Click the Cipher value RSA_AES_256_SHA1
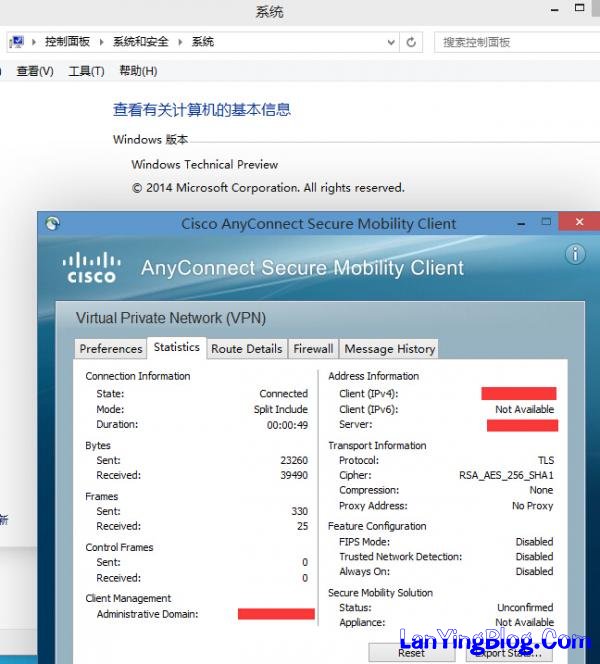Image resolution: width=600 pixels, height=664 pixels. (x=506, y=475)
